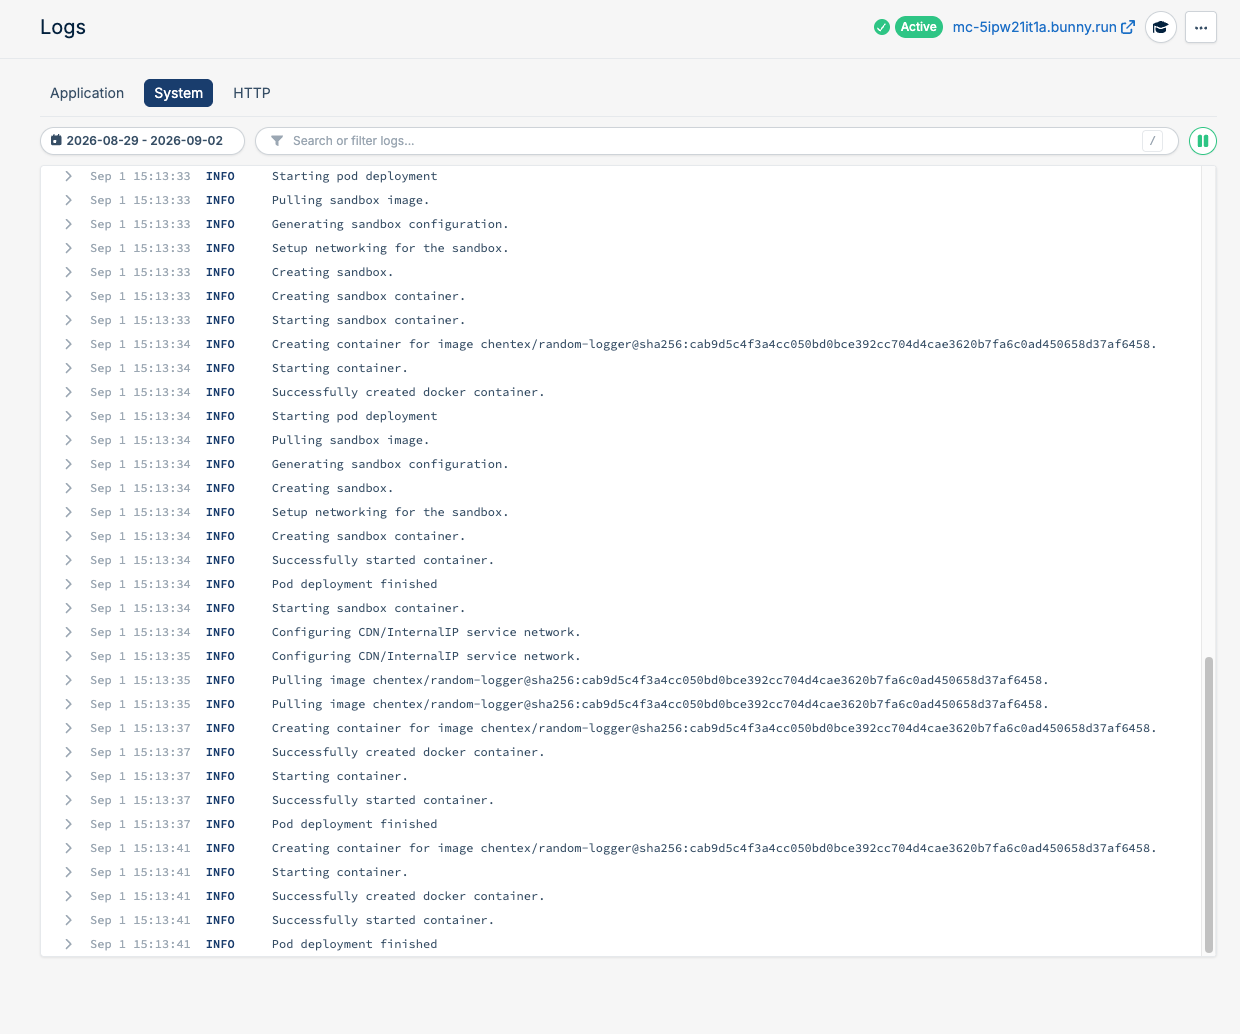Expand the first Starting pod deployment row
The image size is (1240, 1034).
click(x=68, y=176)
